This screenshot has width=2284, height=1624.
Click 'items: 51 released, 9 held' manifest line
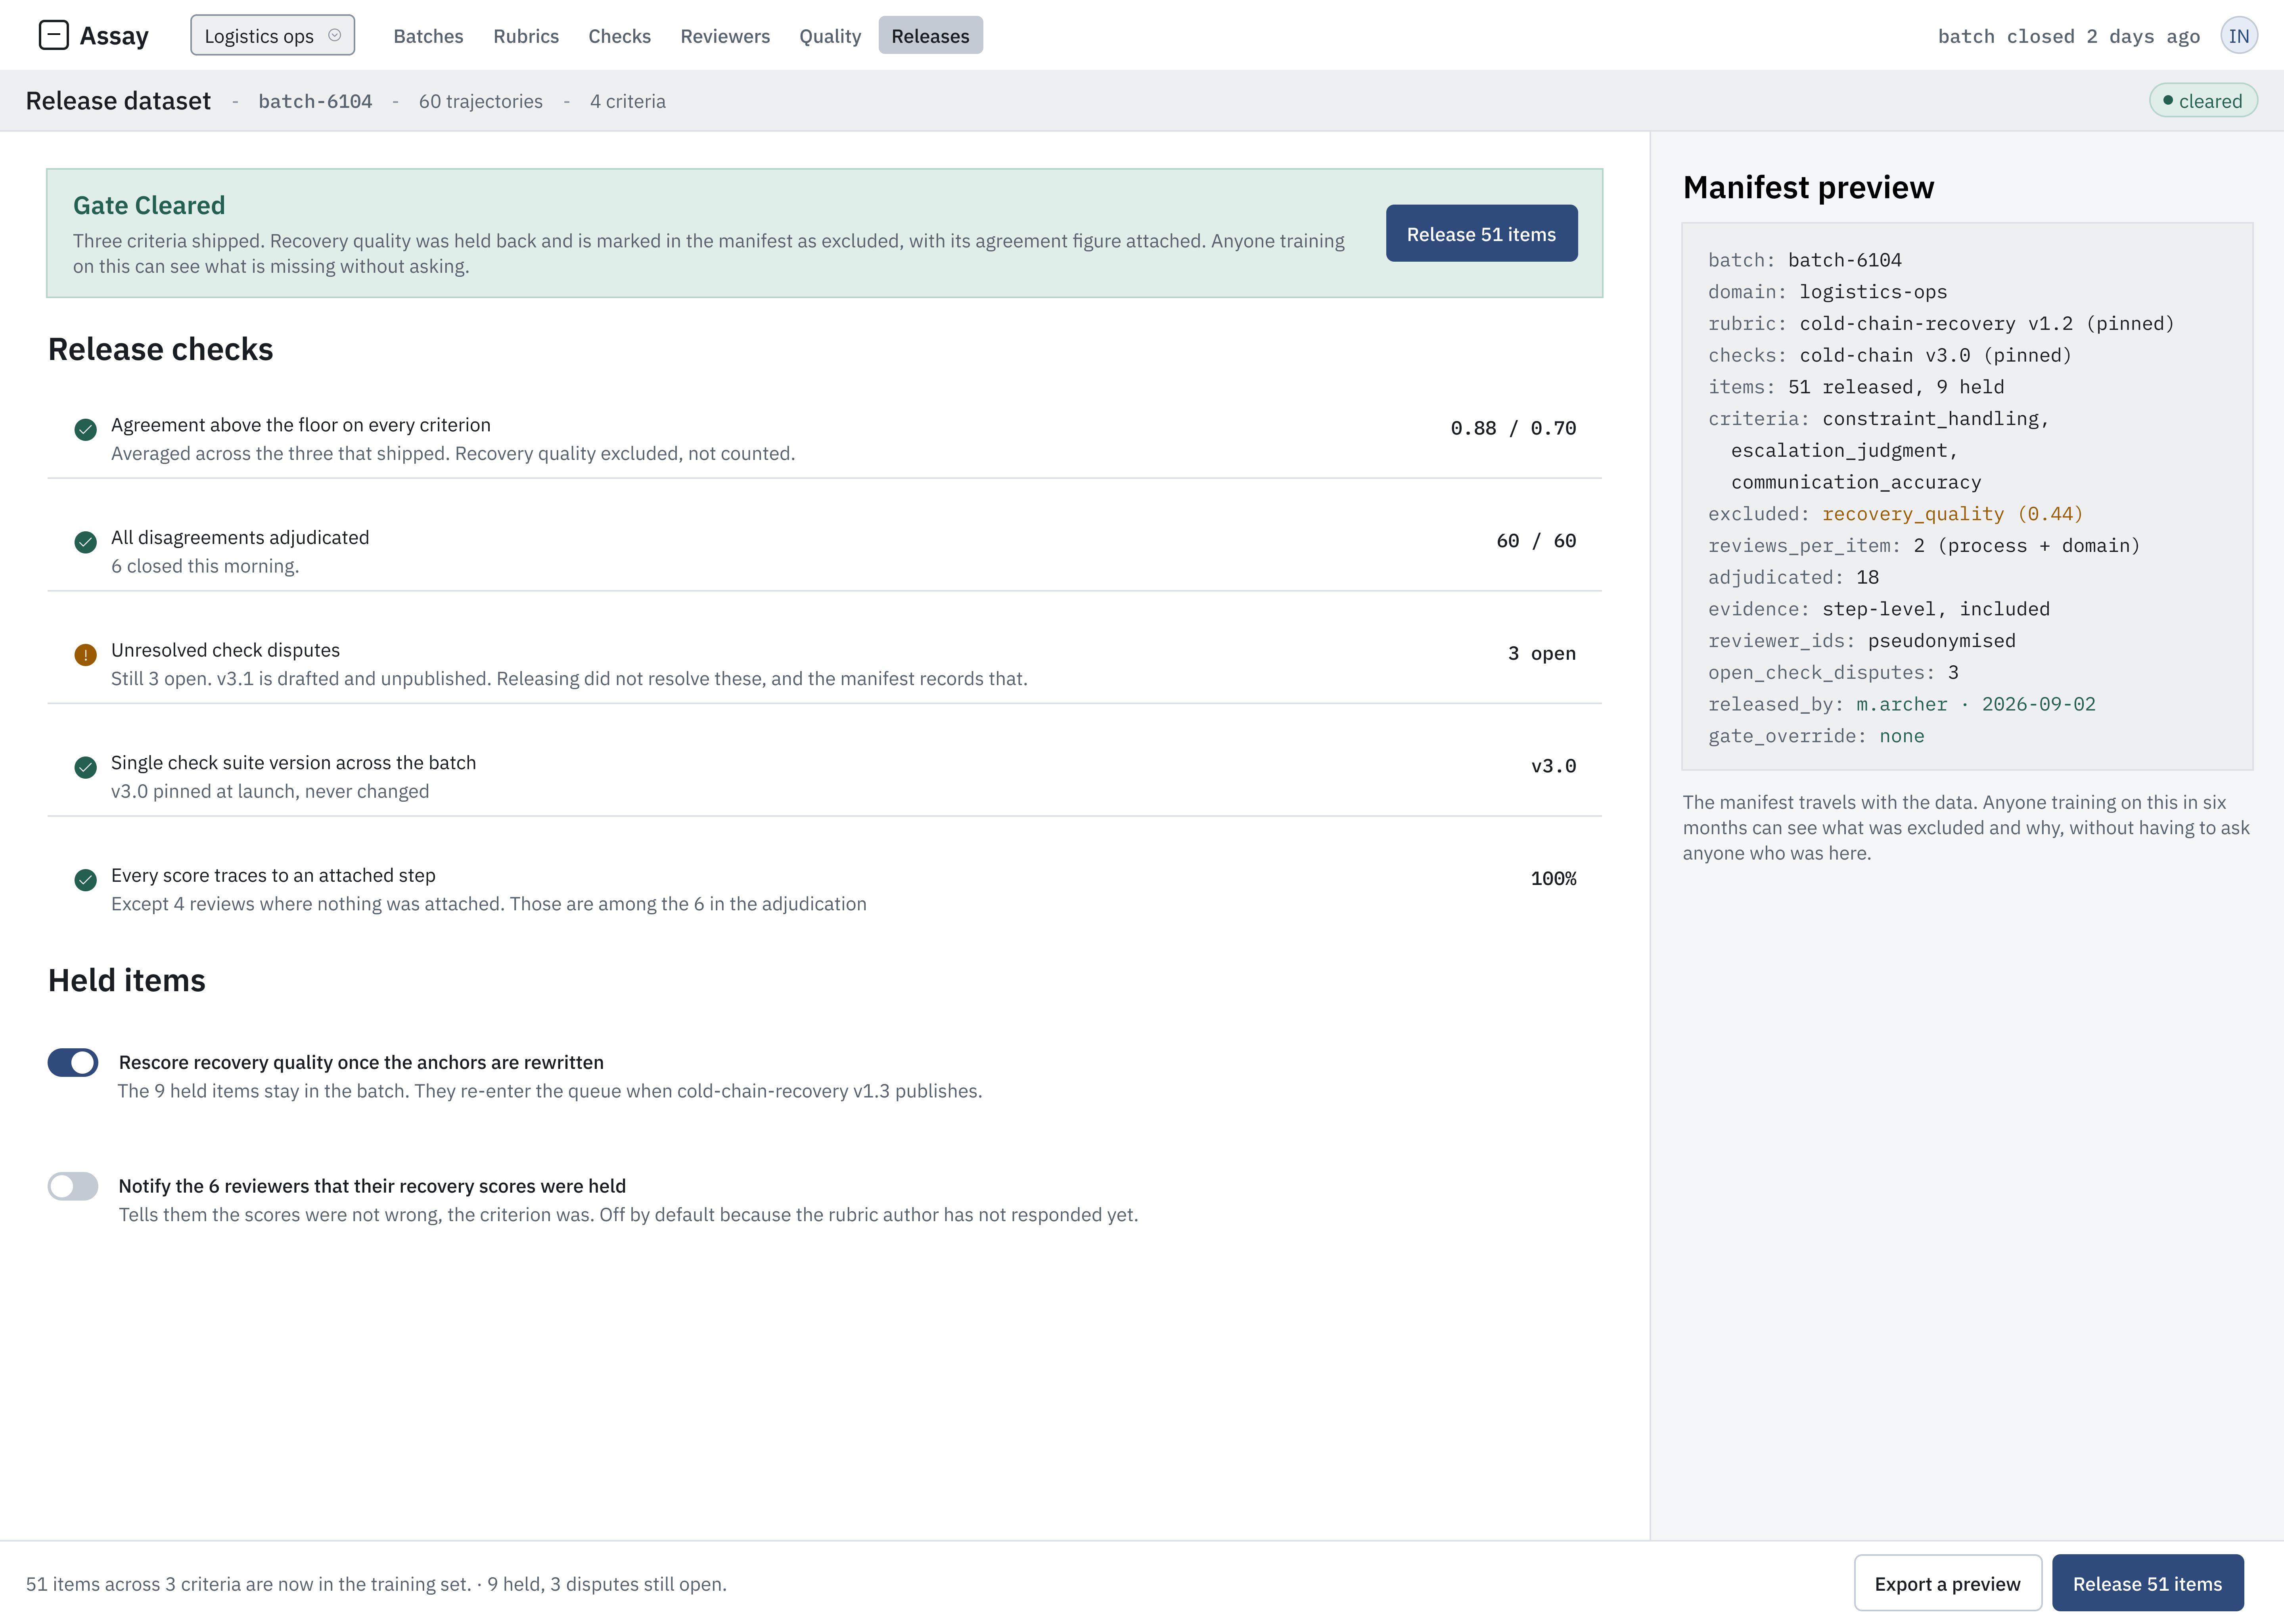click(1856, 387)
